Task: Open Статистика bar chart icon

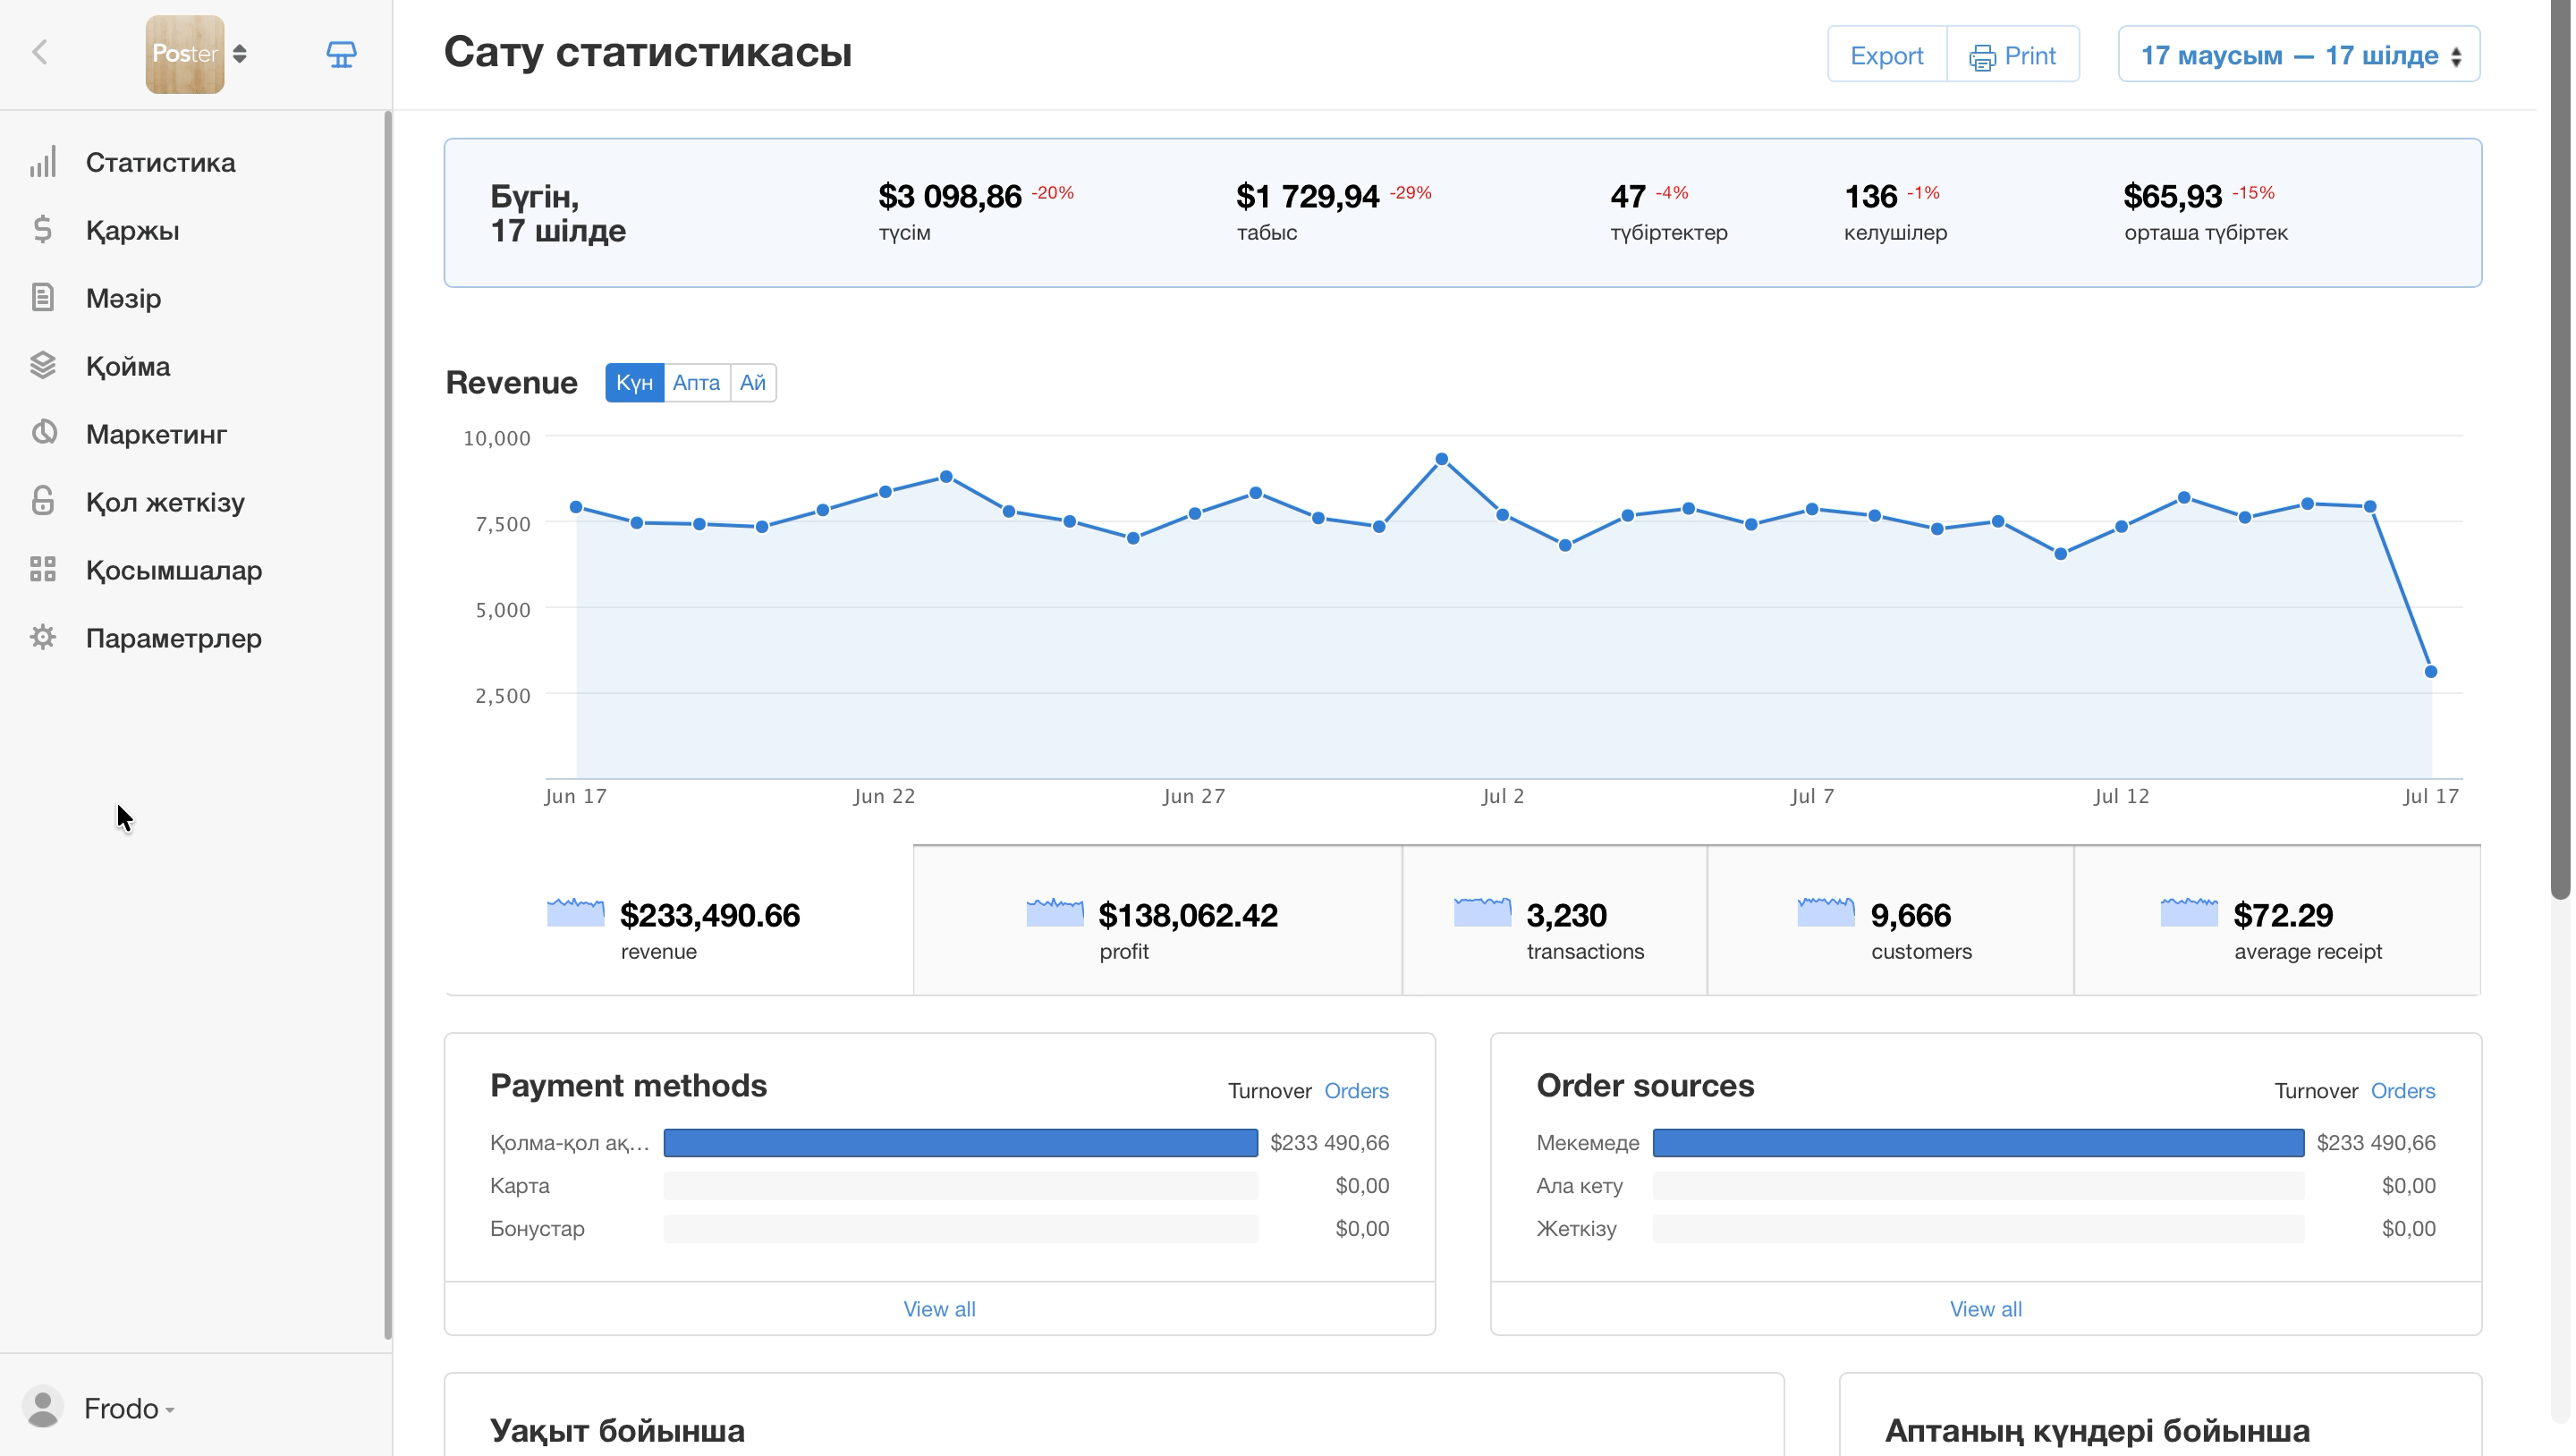Action: pos(43,162)
